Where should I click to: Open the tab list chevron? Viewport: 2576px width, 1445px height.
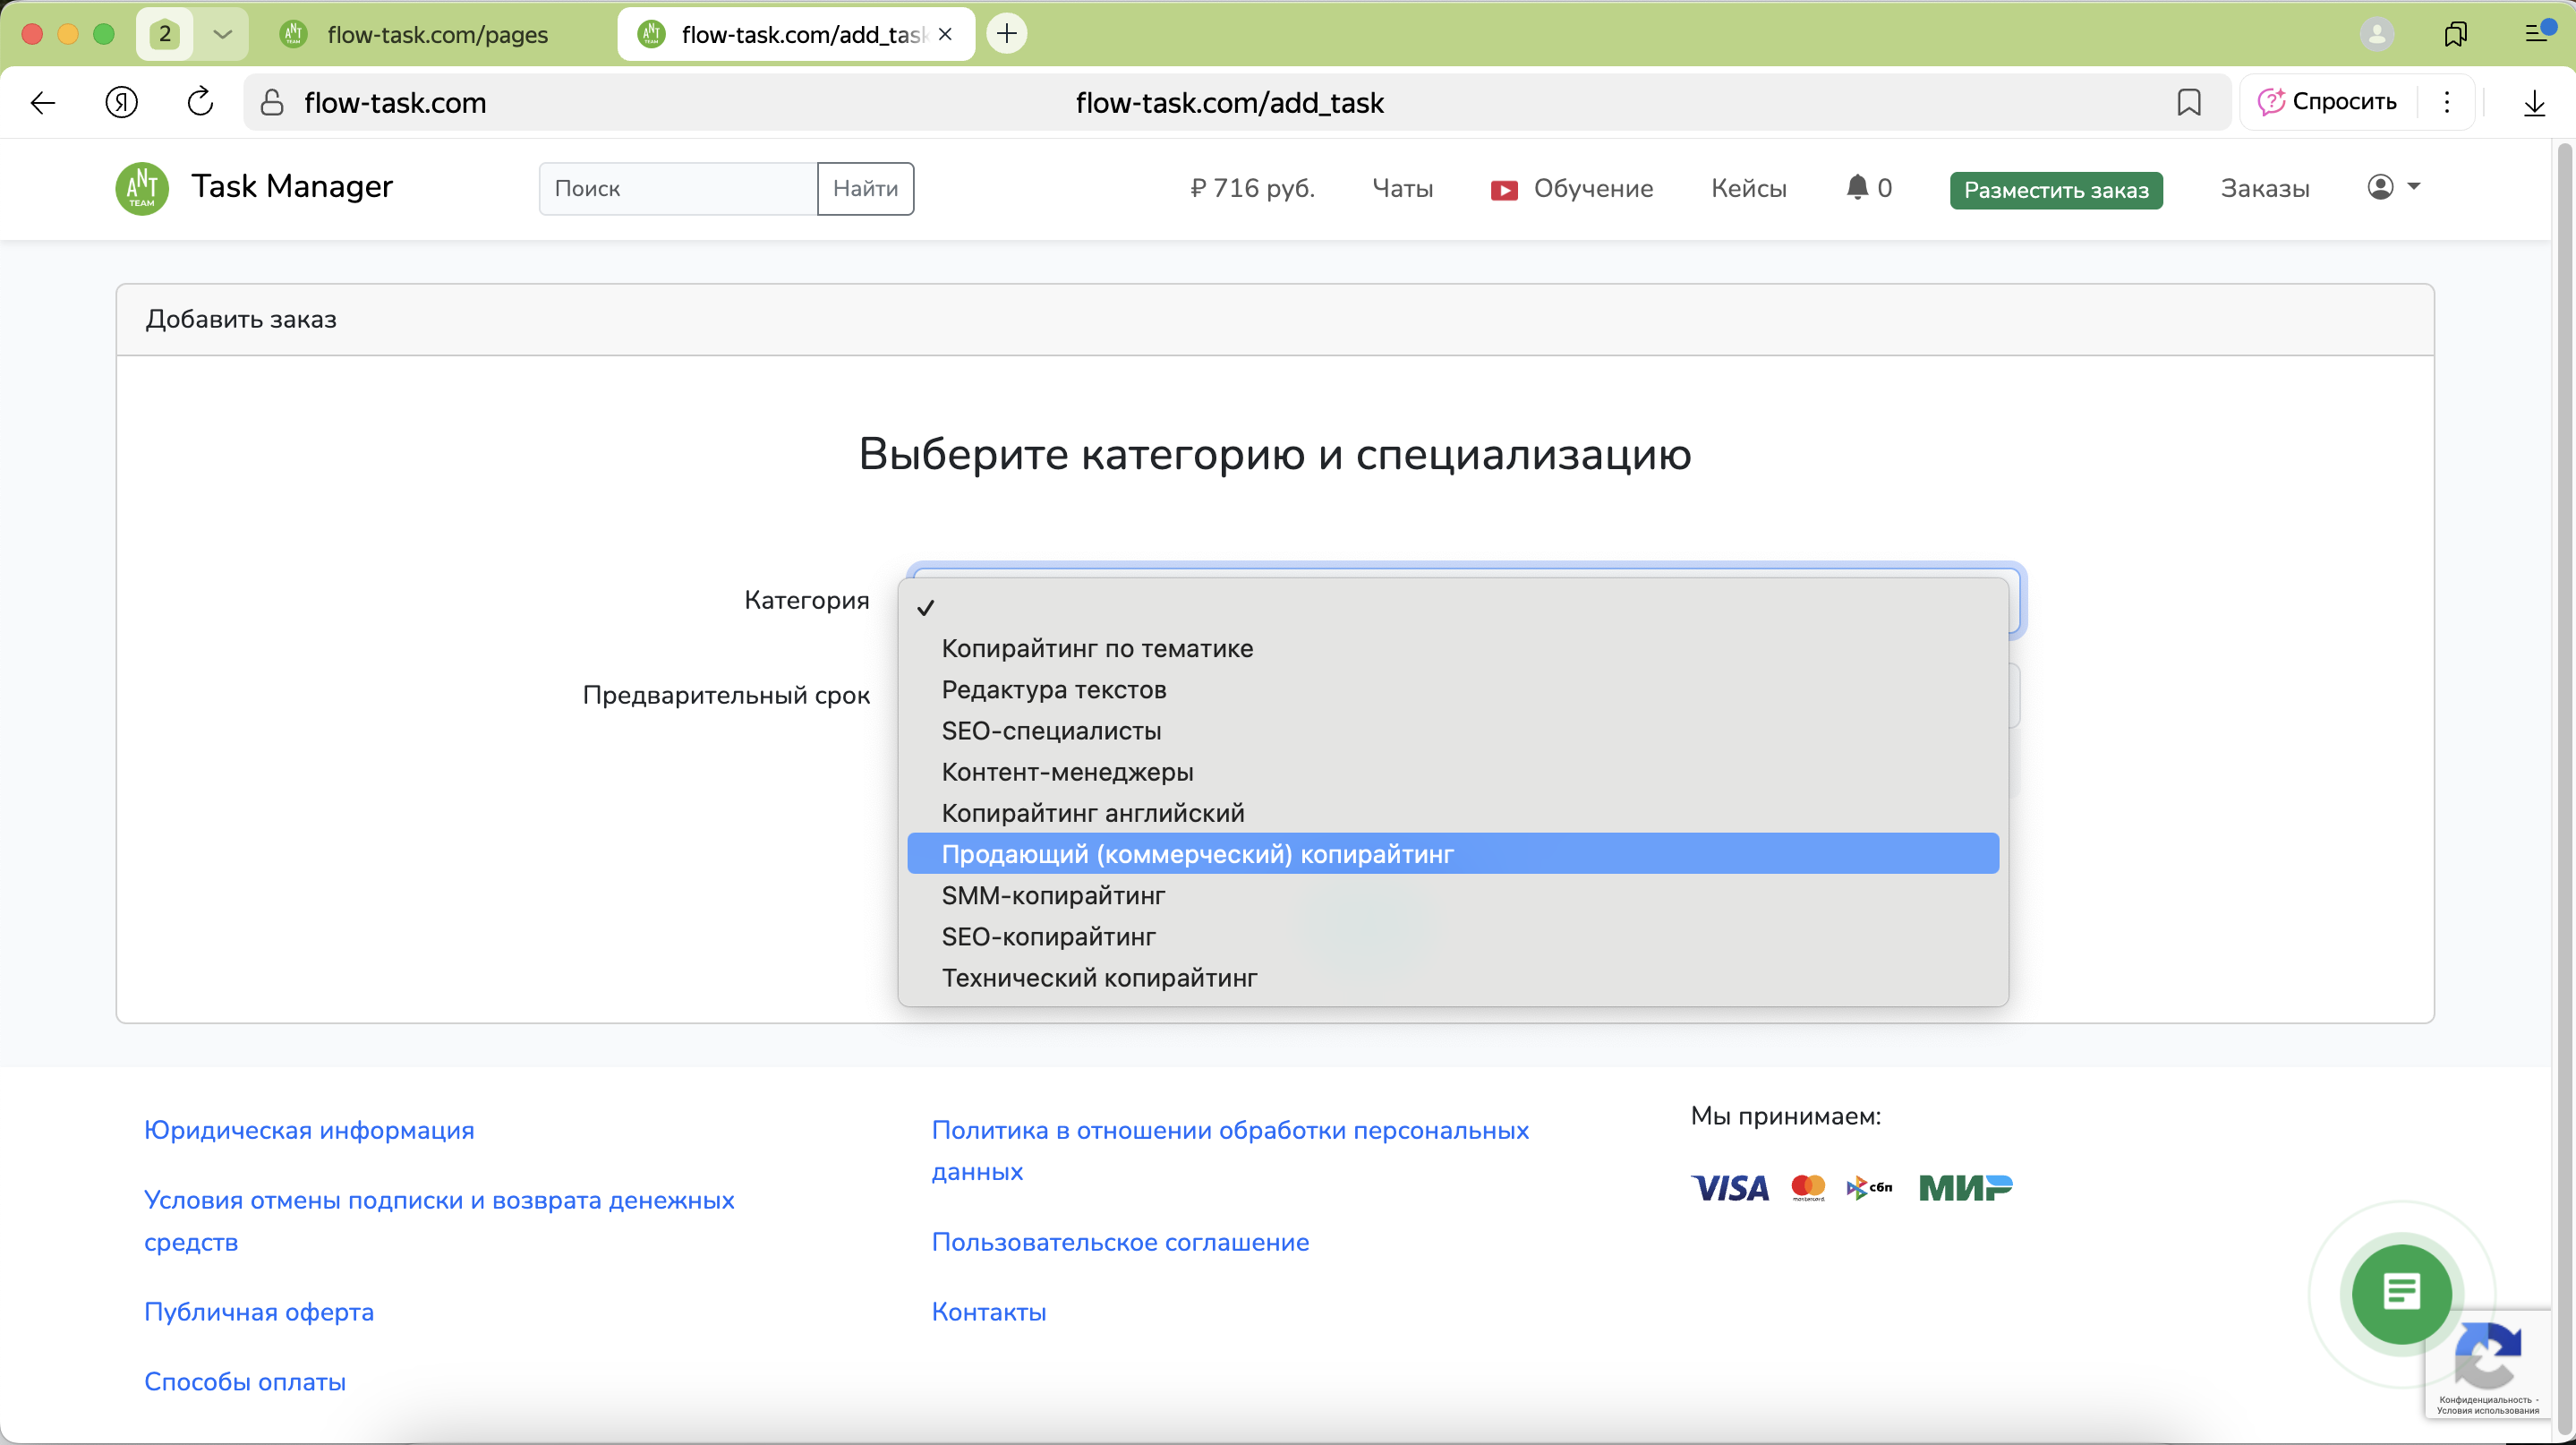(222, 33)
